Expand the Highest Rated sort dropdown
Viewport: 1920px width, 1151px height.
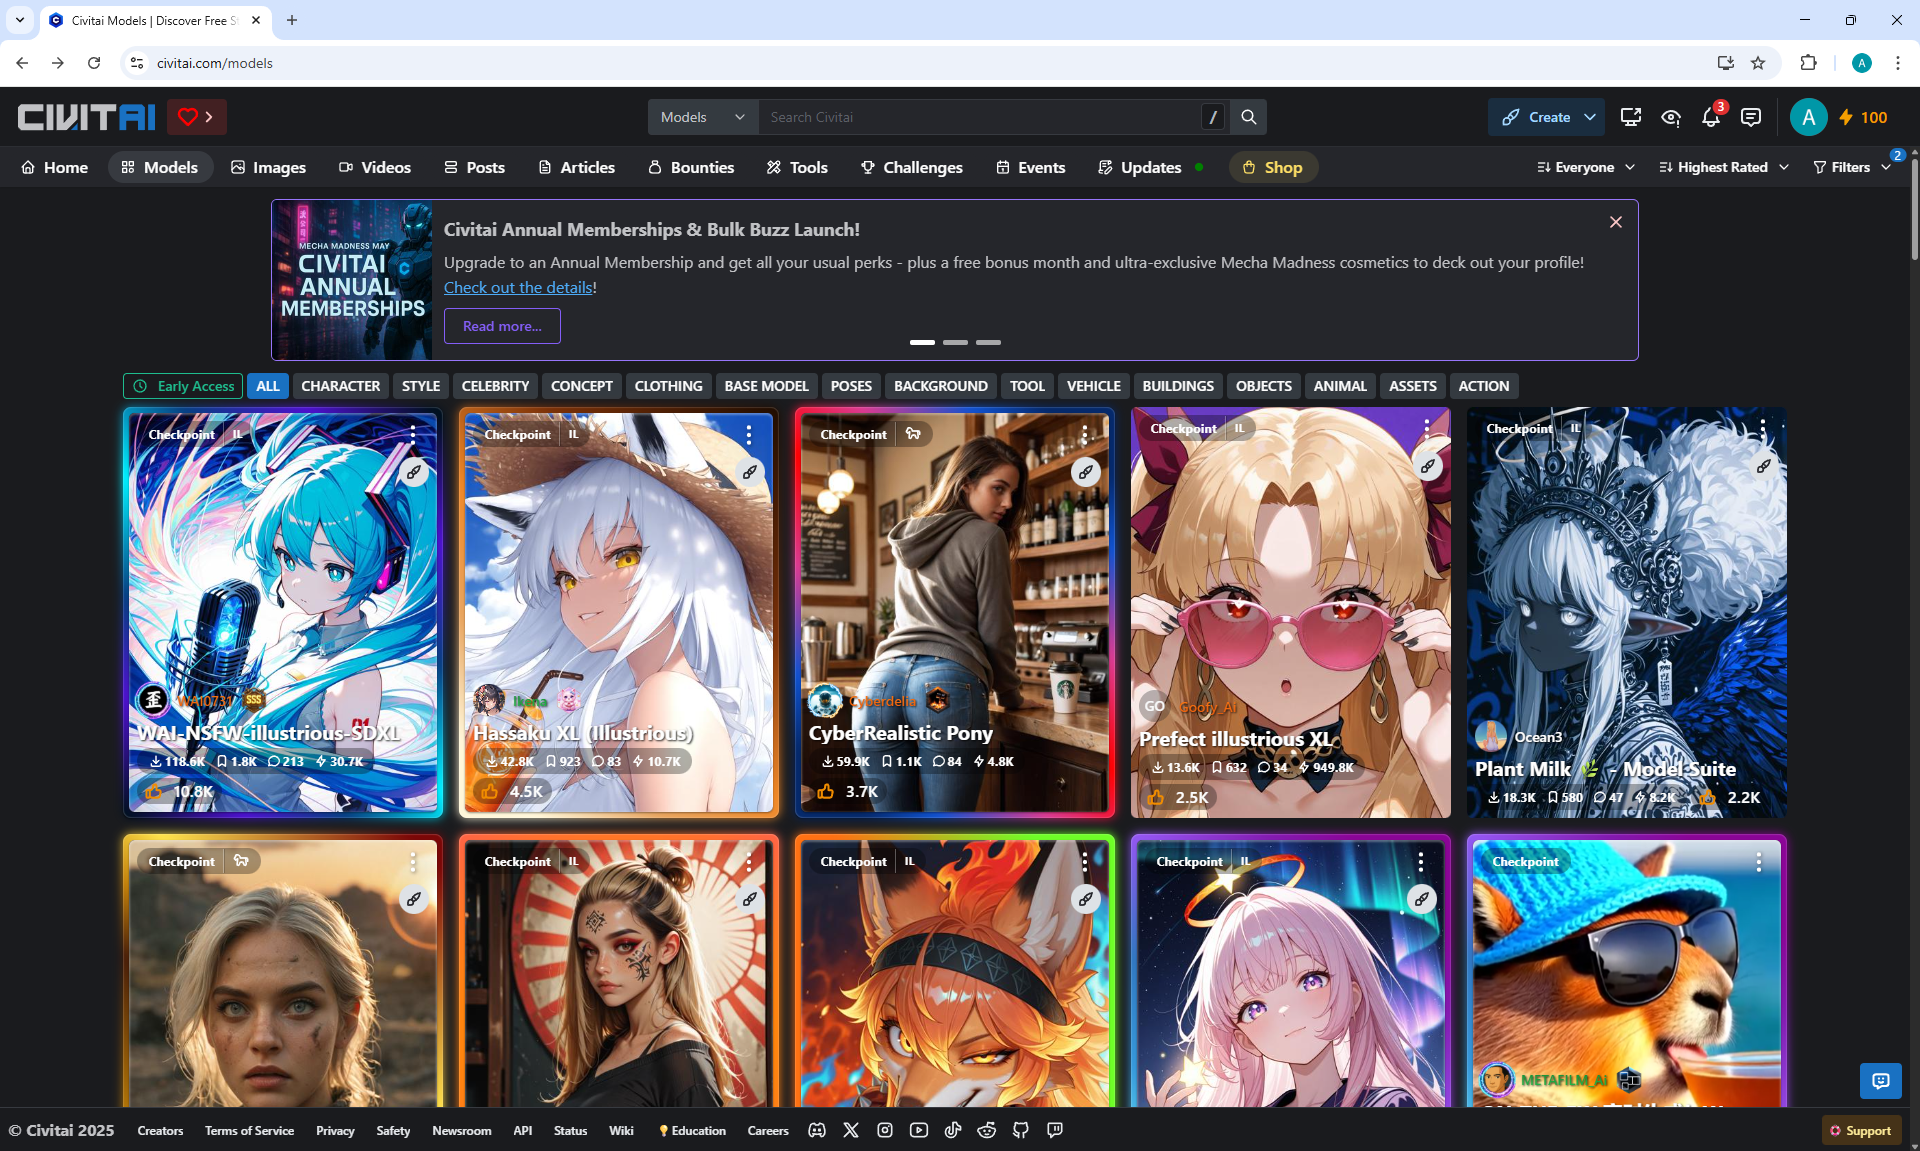1723,167
